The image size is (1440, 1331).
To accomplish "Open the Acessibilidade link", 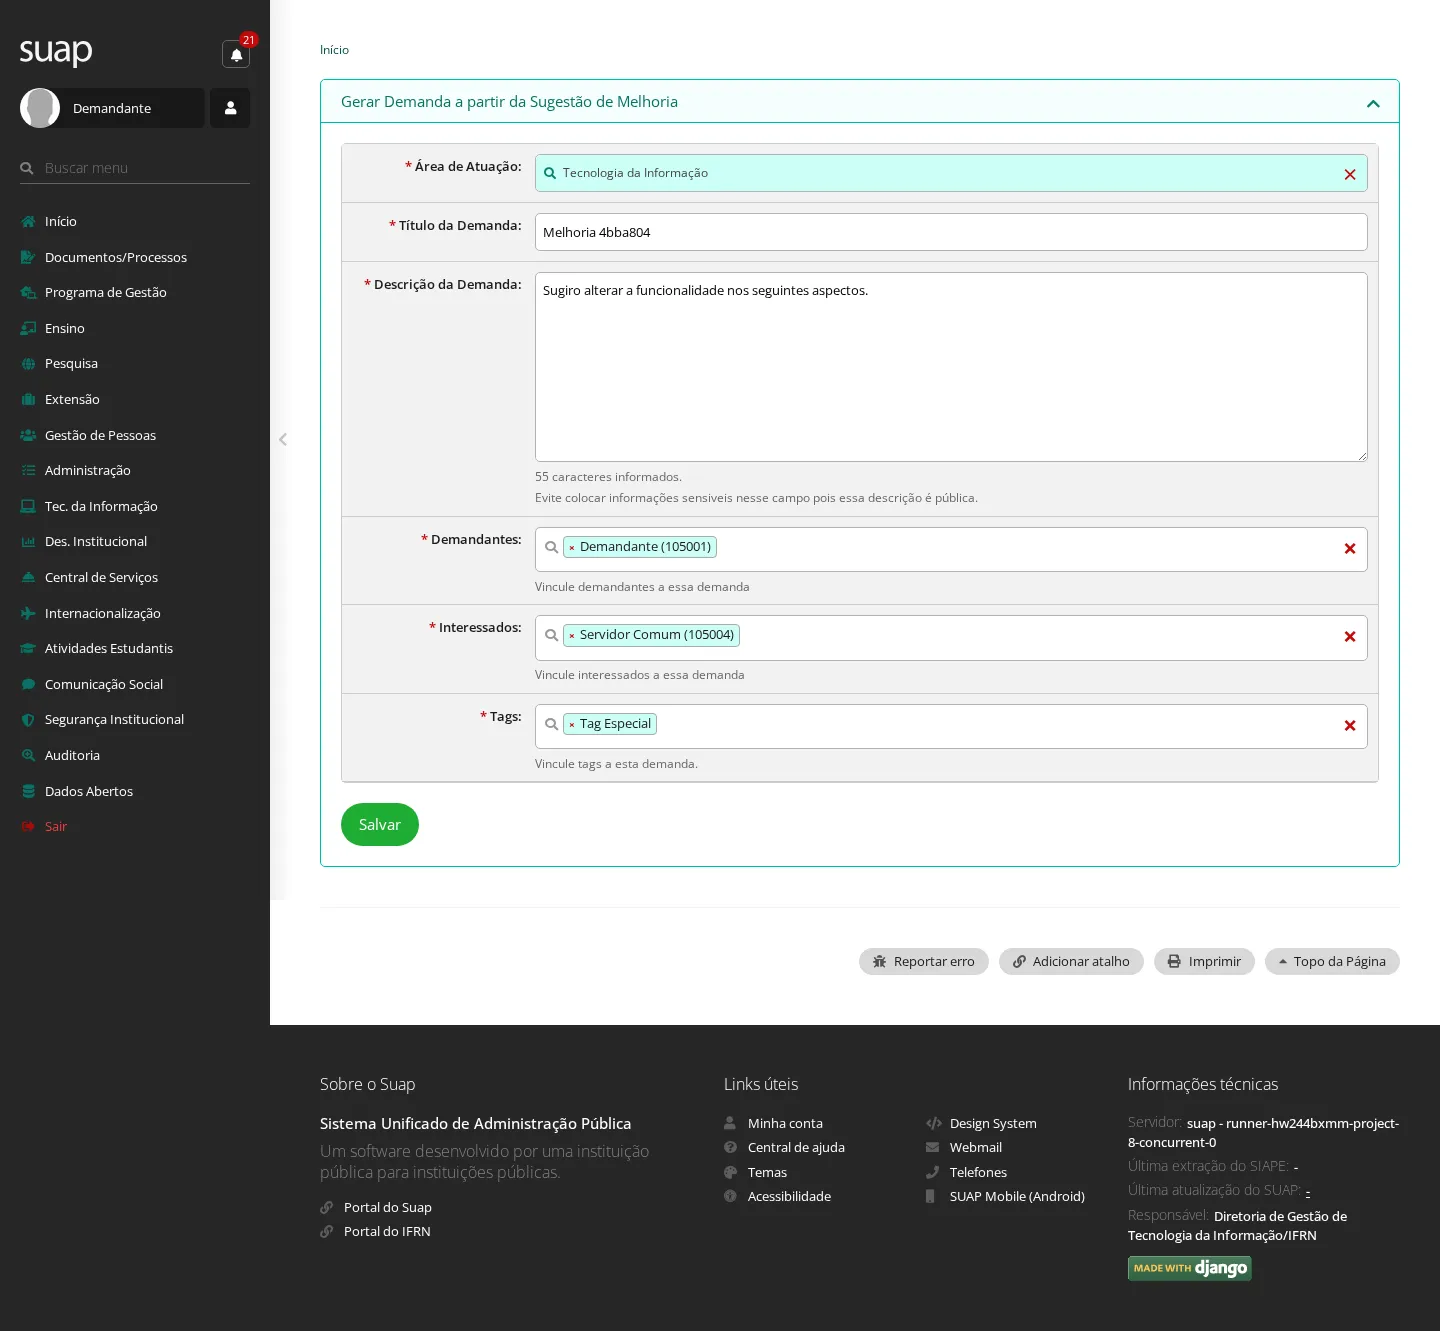I will coord(789,1196).
